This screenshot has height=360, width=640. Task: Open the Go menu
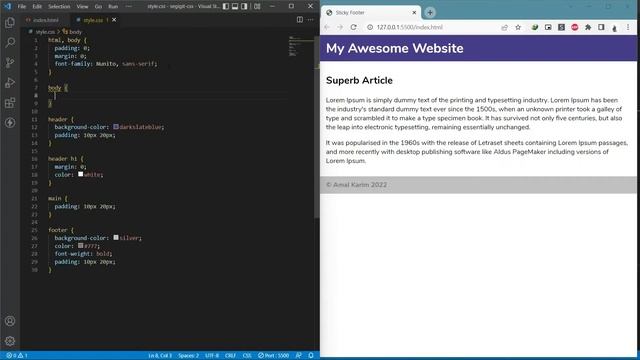tap(98, 6)
